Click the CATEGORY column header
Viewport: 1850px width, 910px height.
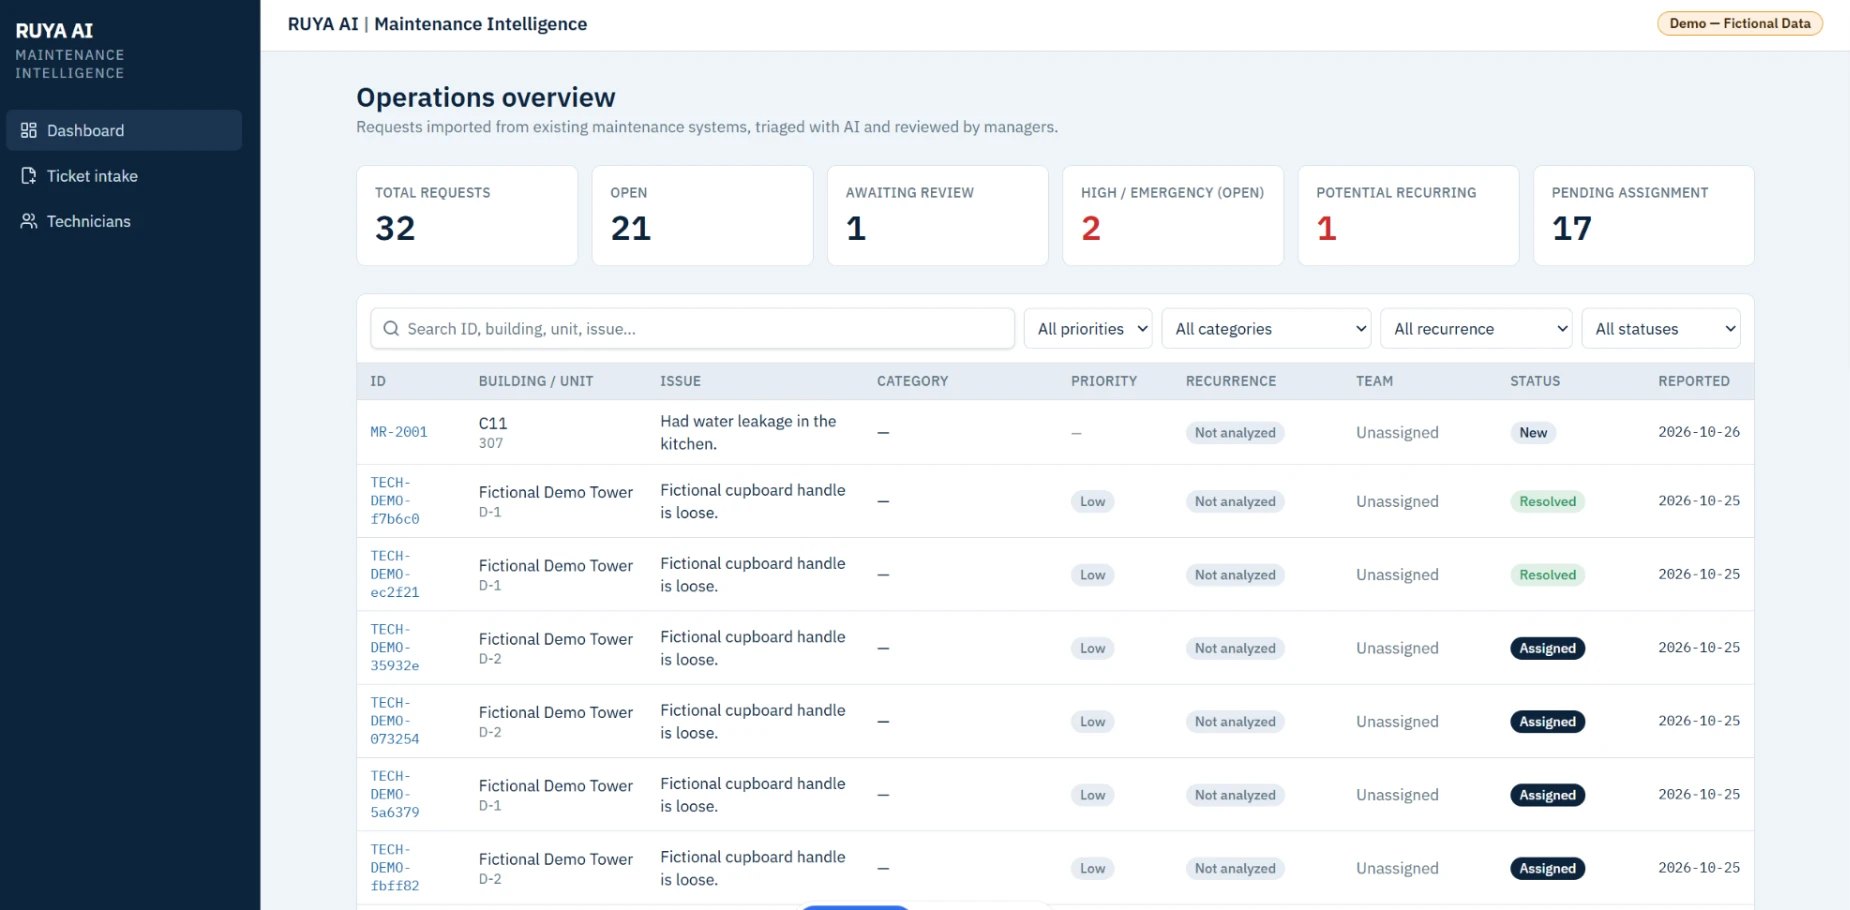tap(912, 381)
